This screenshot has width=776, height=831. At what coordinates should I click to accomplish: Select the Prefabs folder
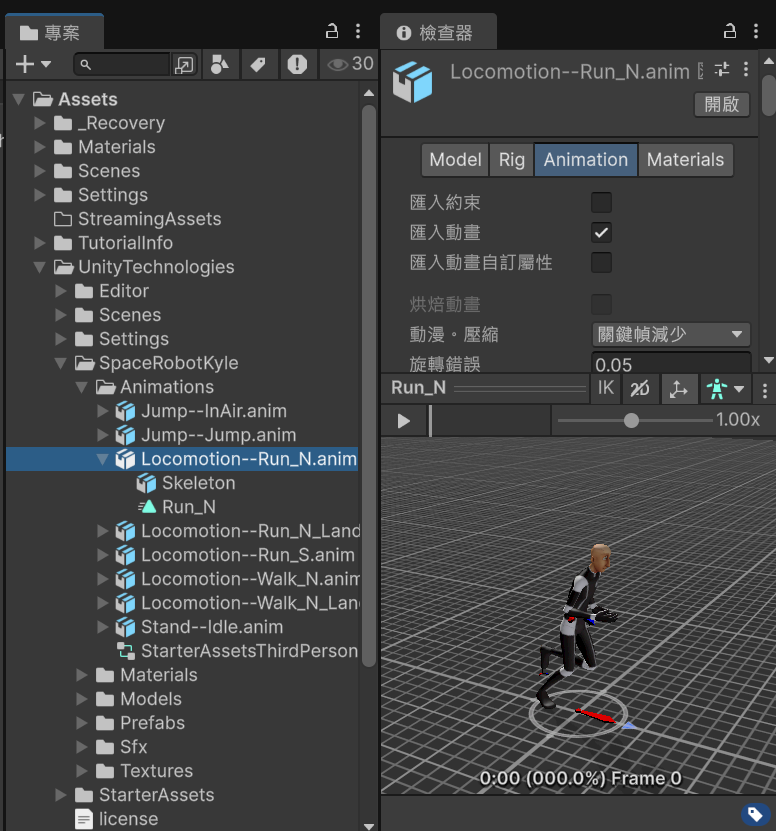pyautogui.click(x=152, y=723)
